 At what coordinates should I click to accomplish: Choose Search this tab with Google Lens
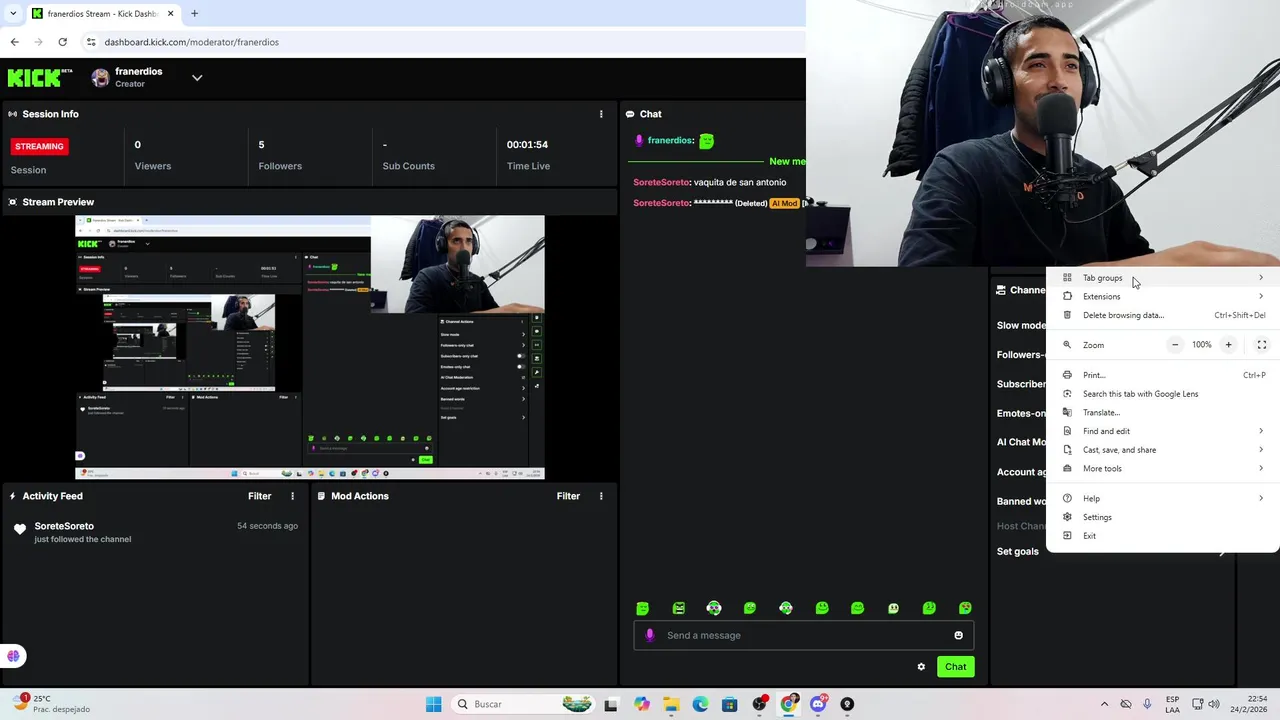(1163, 394)
